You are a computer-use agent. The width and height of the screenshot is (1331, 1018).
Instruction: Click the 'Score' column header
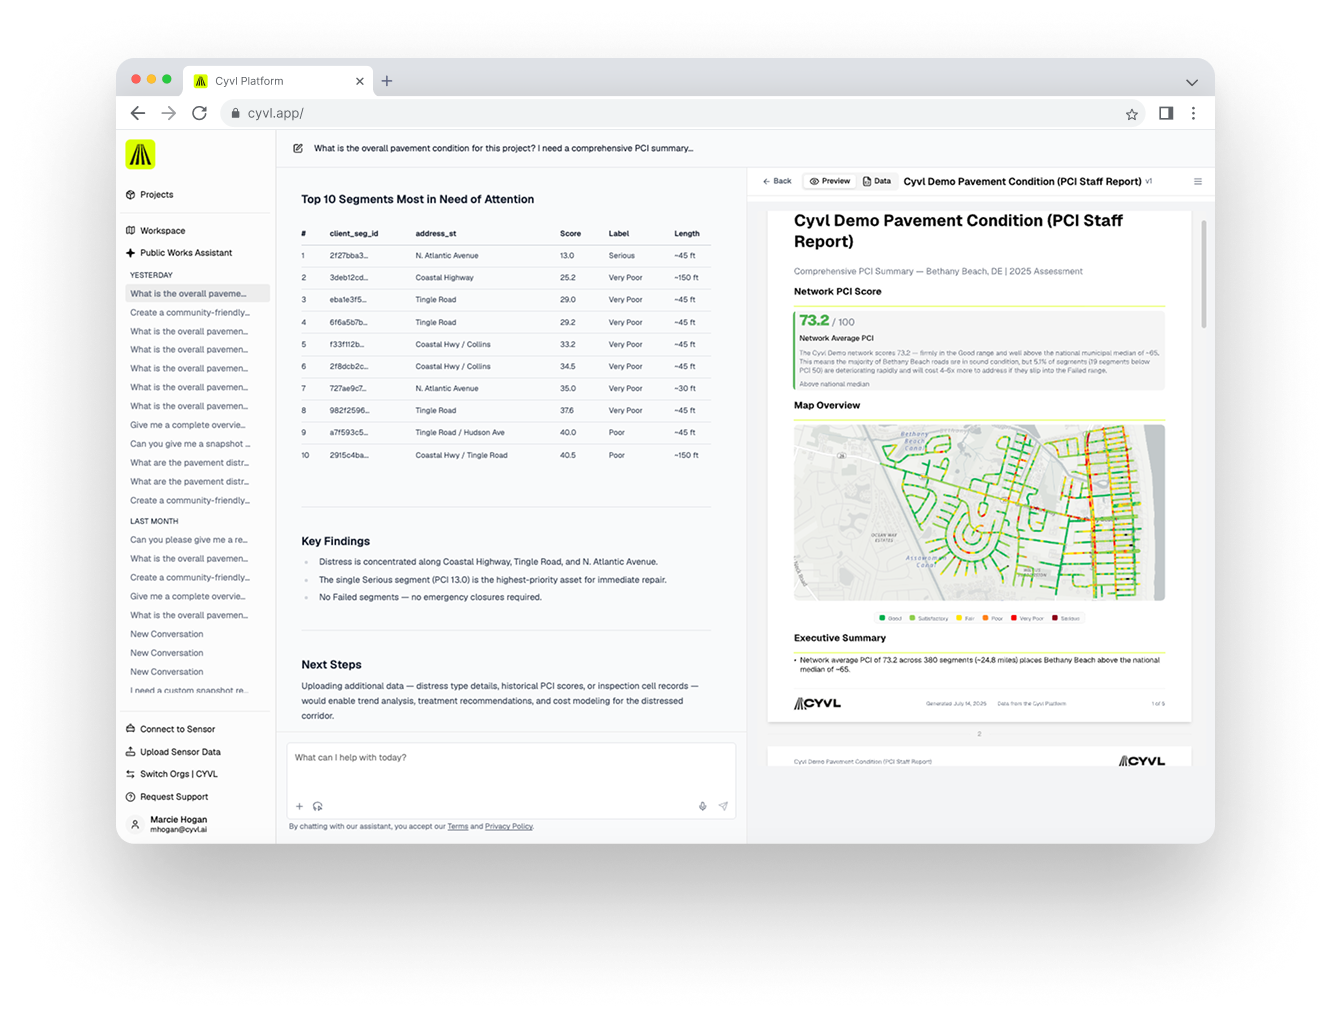(570, 233)
